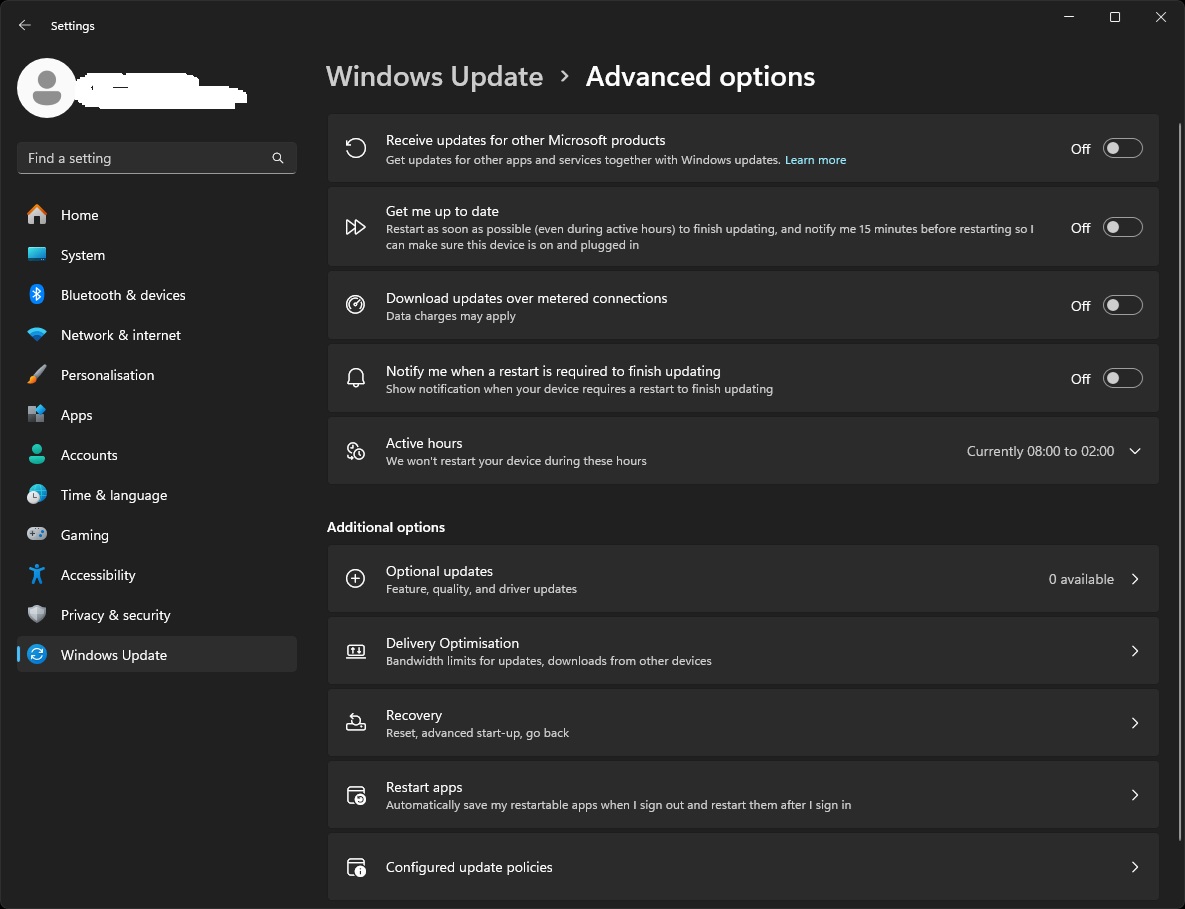The height and width of the screenshot is (909, 1185).
Task: Click the Configured update policies title
Action: (x=469, y=867)
